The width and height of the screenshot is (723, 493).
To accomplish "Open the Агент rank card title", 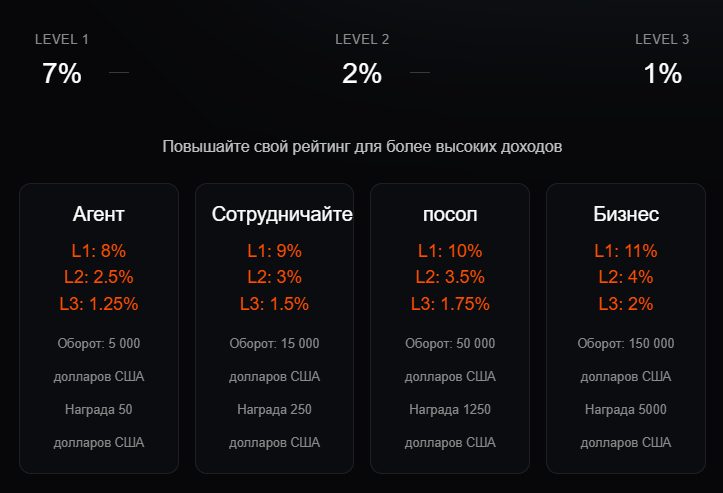I will point(99,214).
